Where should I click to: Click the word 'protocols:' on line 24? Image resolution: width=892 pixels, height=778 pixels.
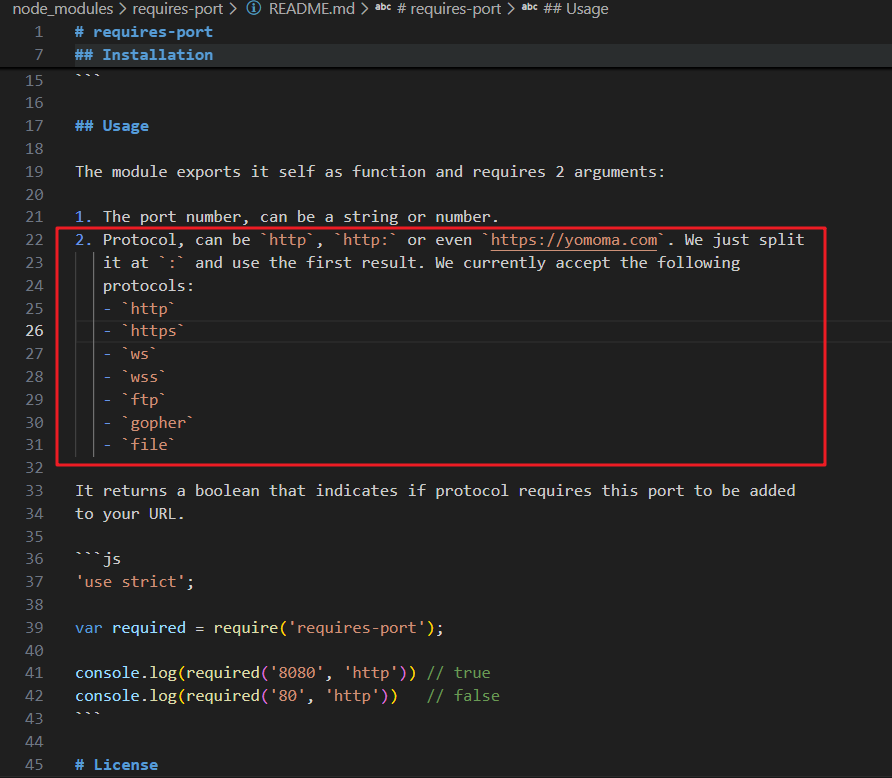point(148,286)
